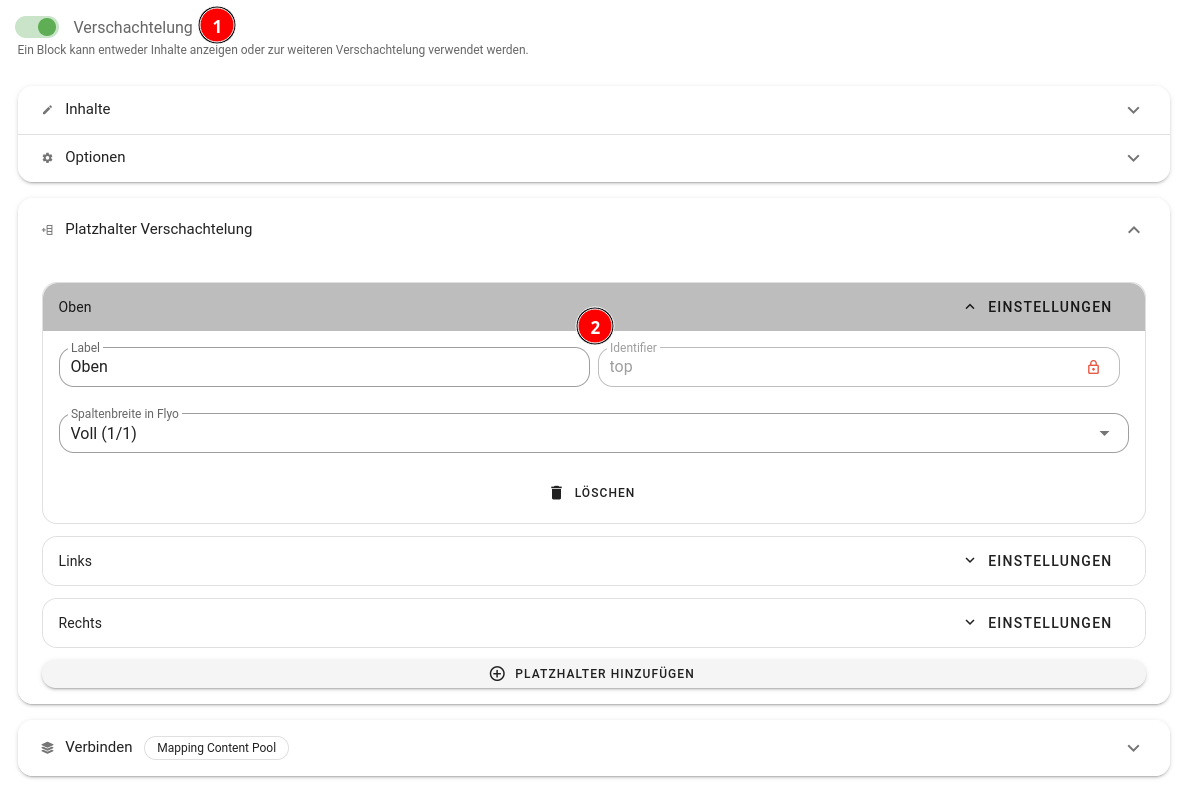The height and width of the screenshot is (790, 1185).
Task: Click the layers icon beside Verbinden
Action: point(47,748)
